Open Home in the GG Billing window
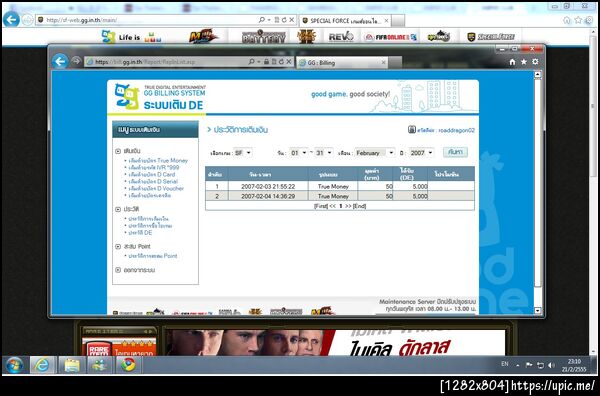 (x=512, y=62)
